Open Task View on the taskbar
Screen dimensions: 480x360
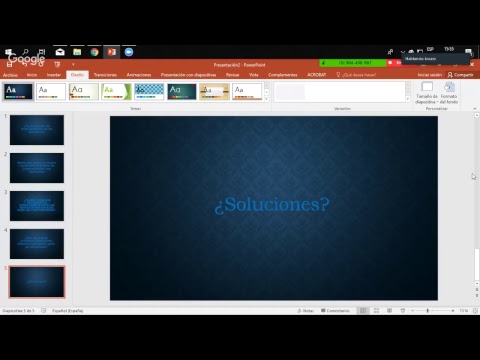pos(42,52)
